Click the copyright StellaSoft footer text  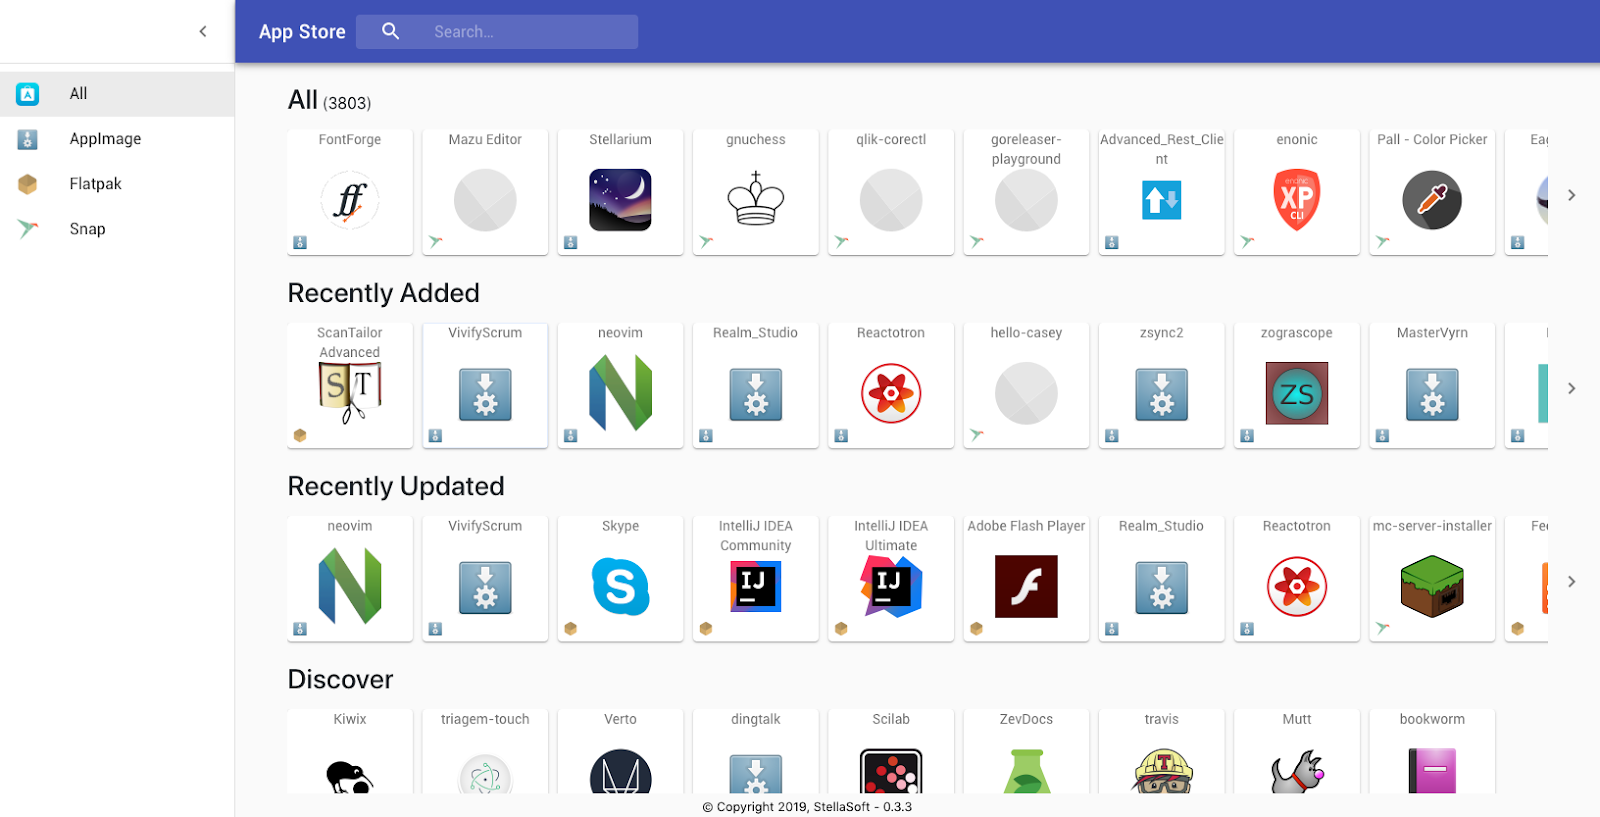click(x=807, y=807)
